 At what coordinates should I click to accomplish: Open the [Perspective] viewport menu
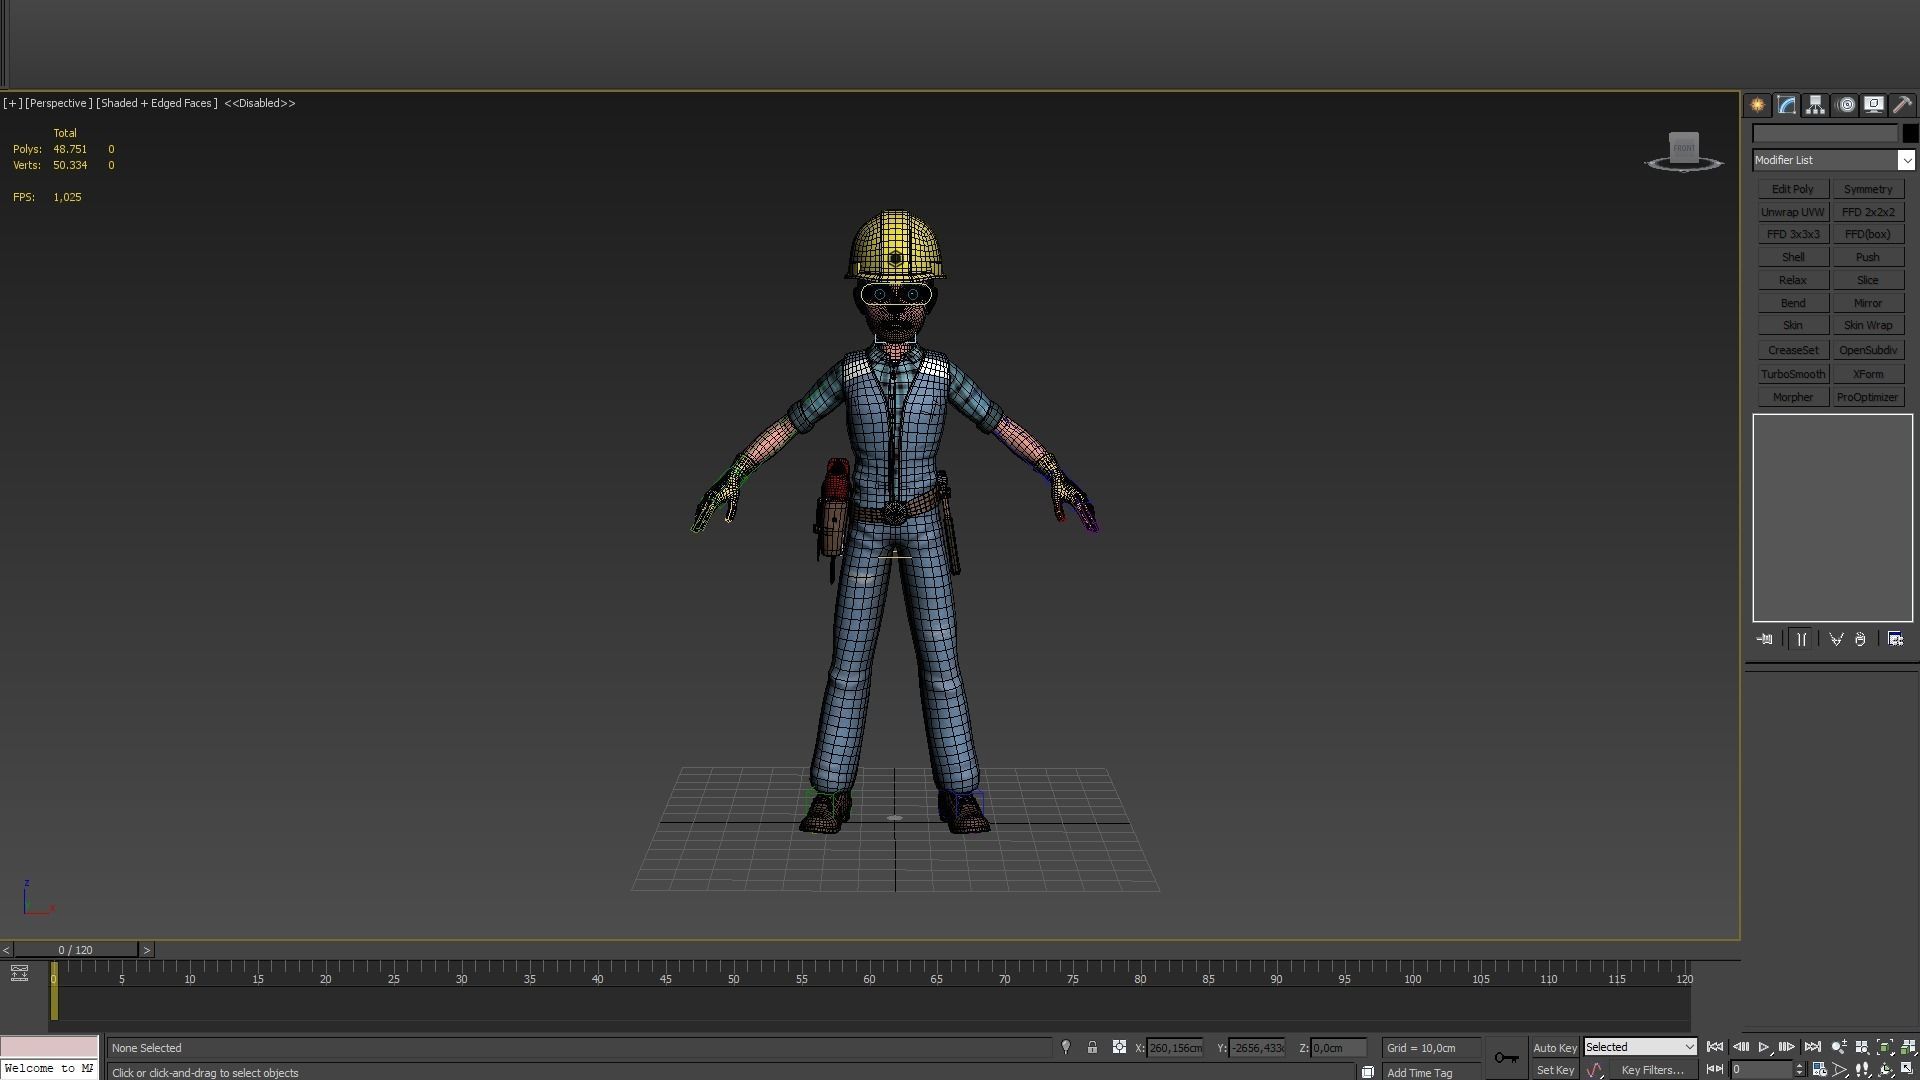tap(59, 103)
